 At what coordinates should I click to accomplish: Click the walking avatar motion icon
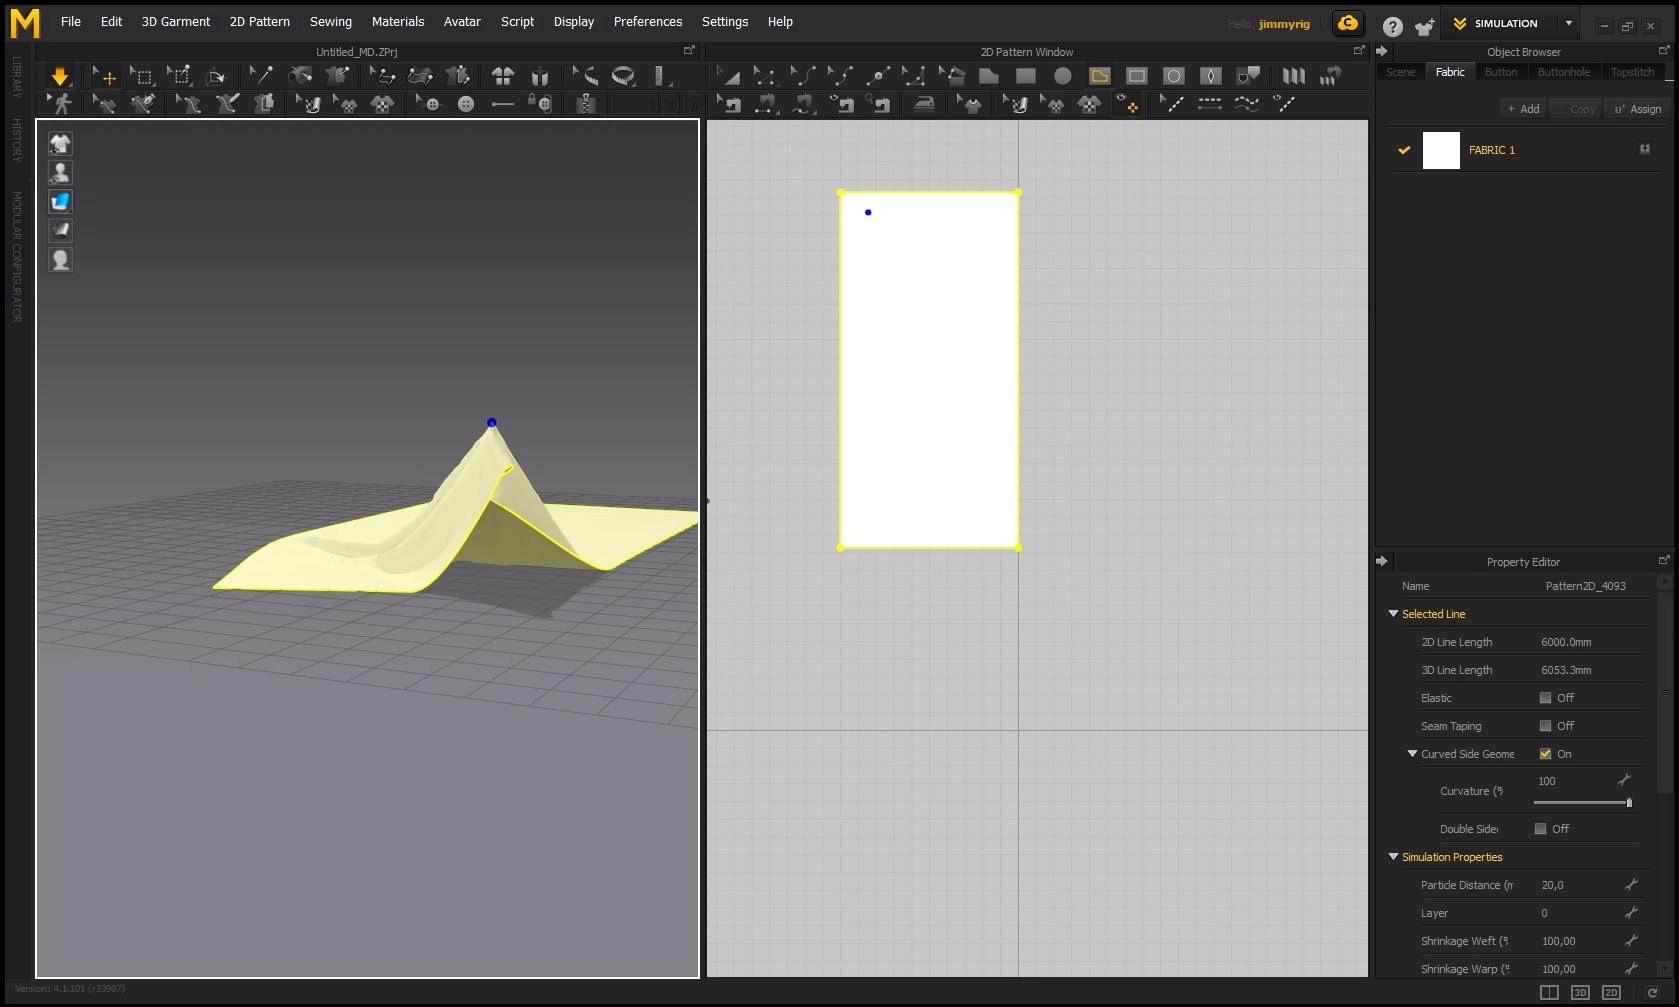point(60,103)
